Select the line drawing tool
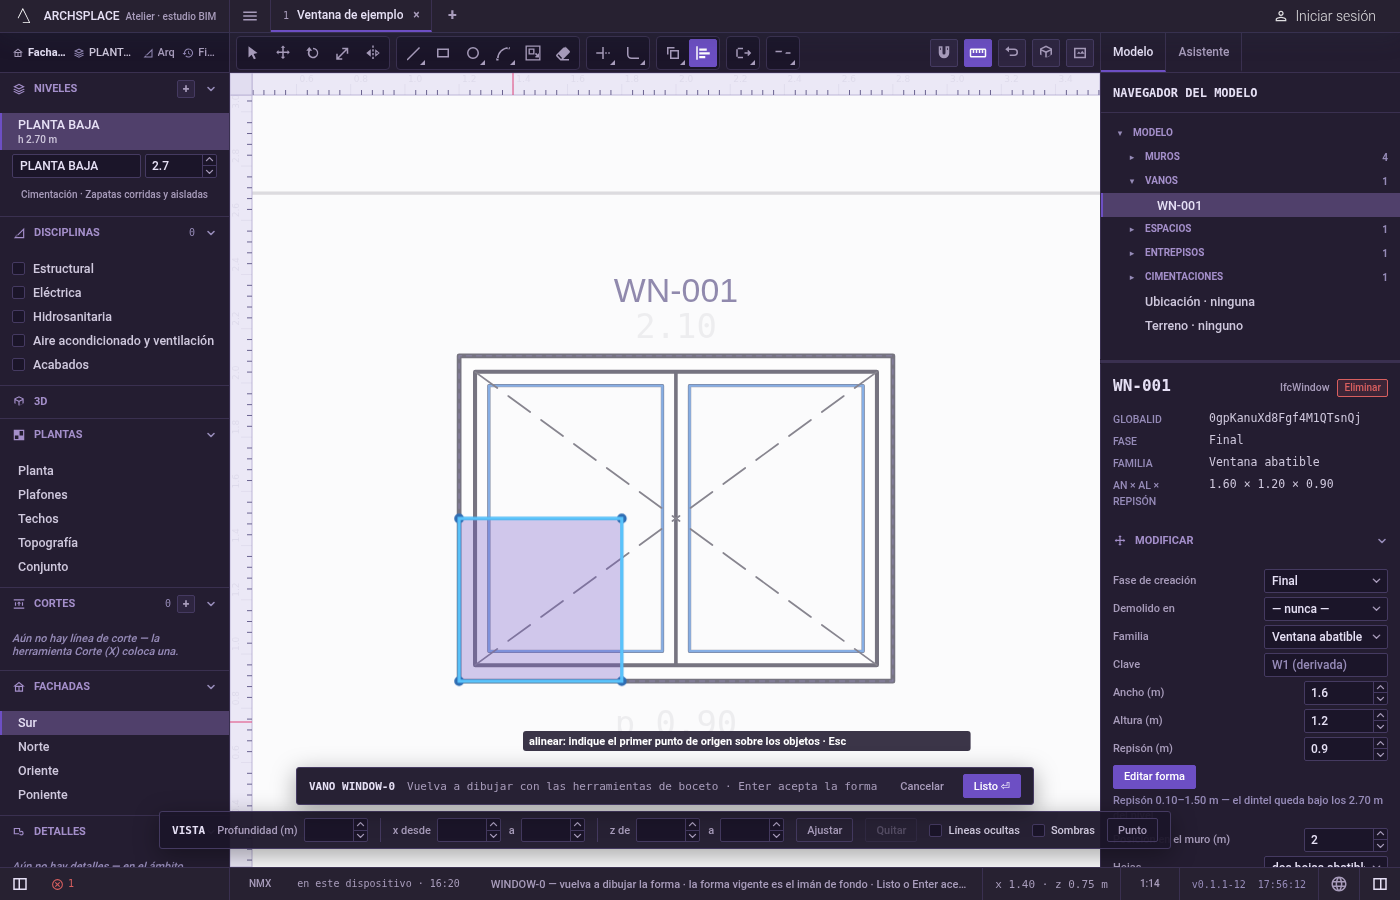The height and width of the screenshot is (900, 1400). [x=413, y=53]
